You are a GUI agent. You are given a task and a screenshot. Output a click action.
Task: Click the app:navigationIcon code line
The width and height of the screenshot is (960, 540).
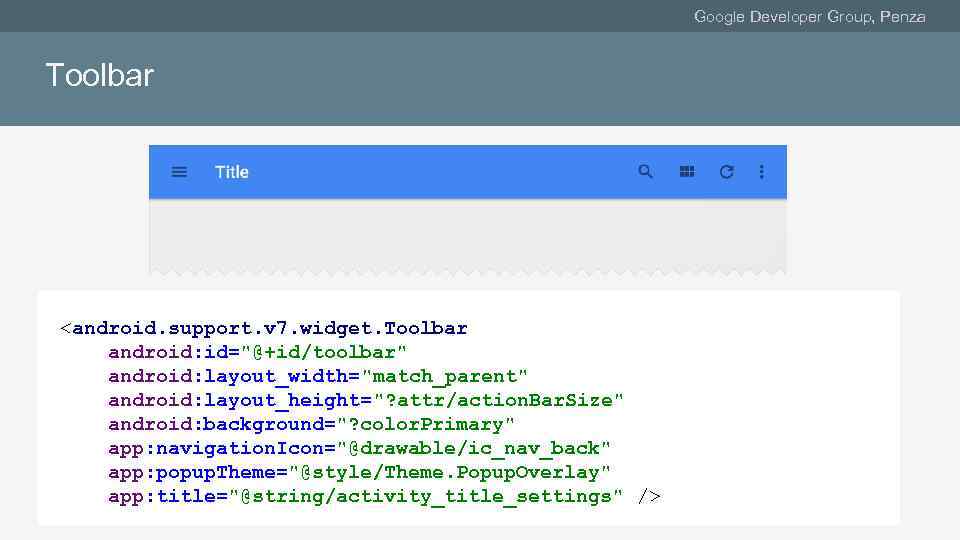tap(360, 448)
